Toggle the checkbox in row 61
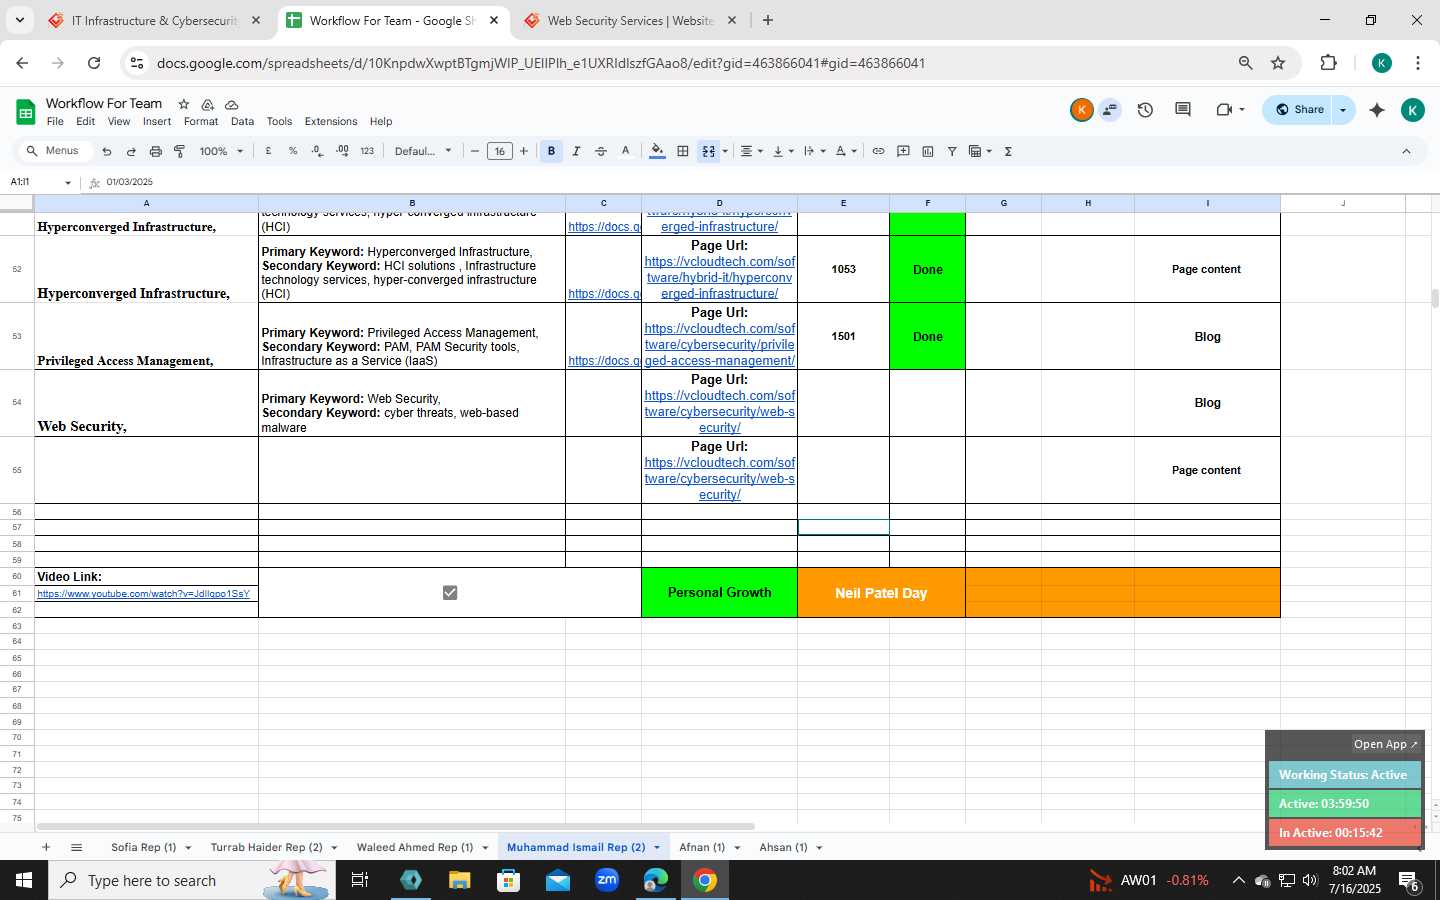Image resolution: width=1440 pixels, height=900 pixels. [x=450, y=593]
